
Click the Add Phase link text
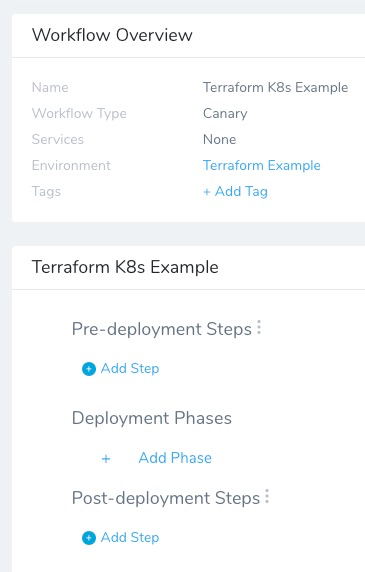click(175, 458)
